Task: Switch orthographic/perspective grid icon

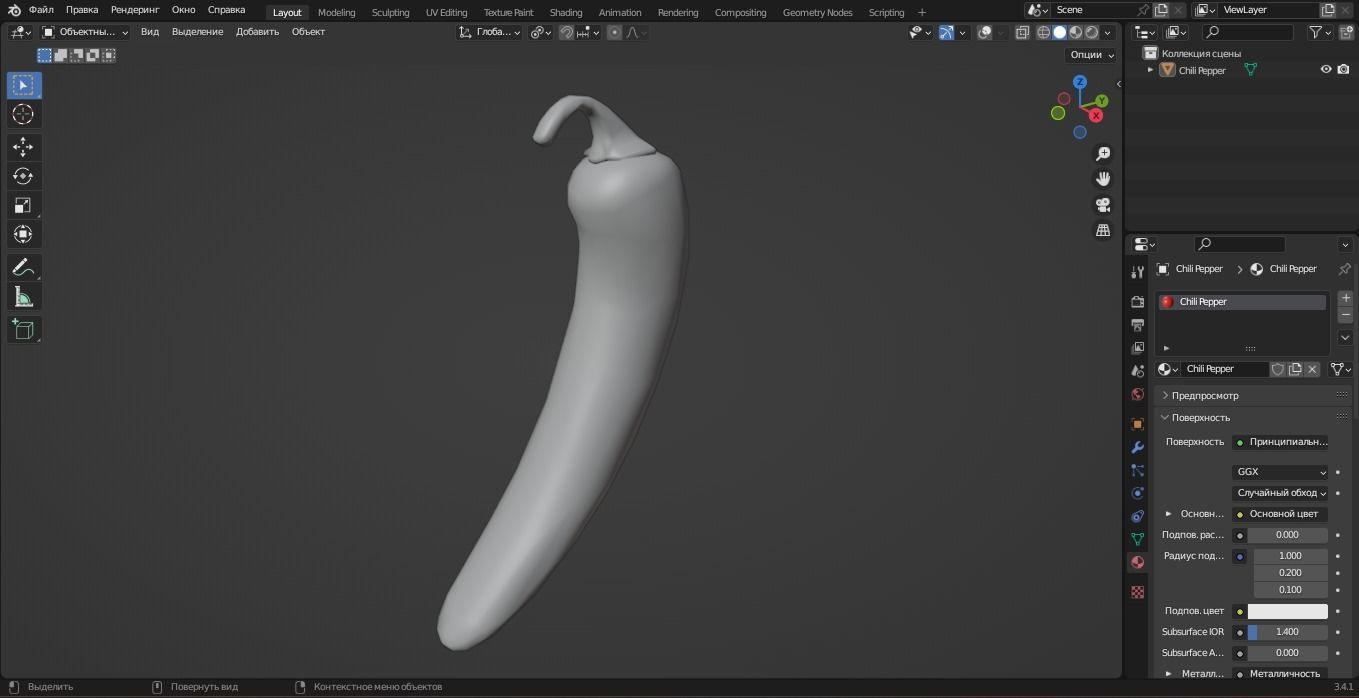Action: tap(1103, 230)
